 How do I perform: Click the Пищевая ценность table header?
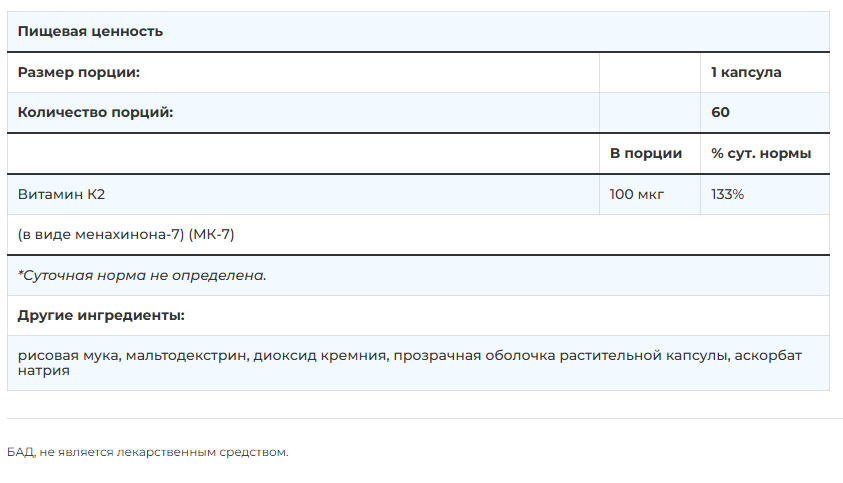[x=90, y=31]
